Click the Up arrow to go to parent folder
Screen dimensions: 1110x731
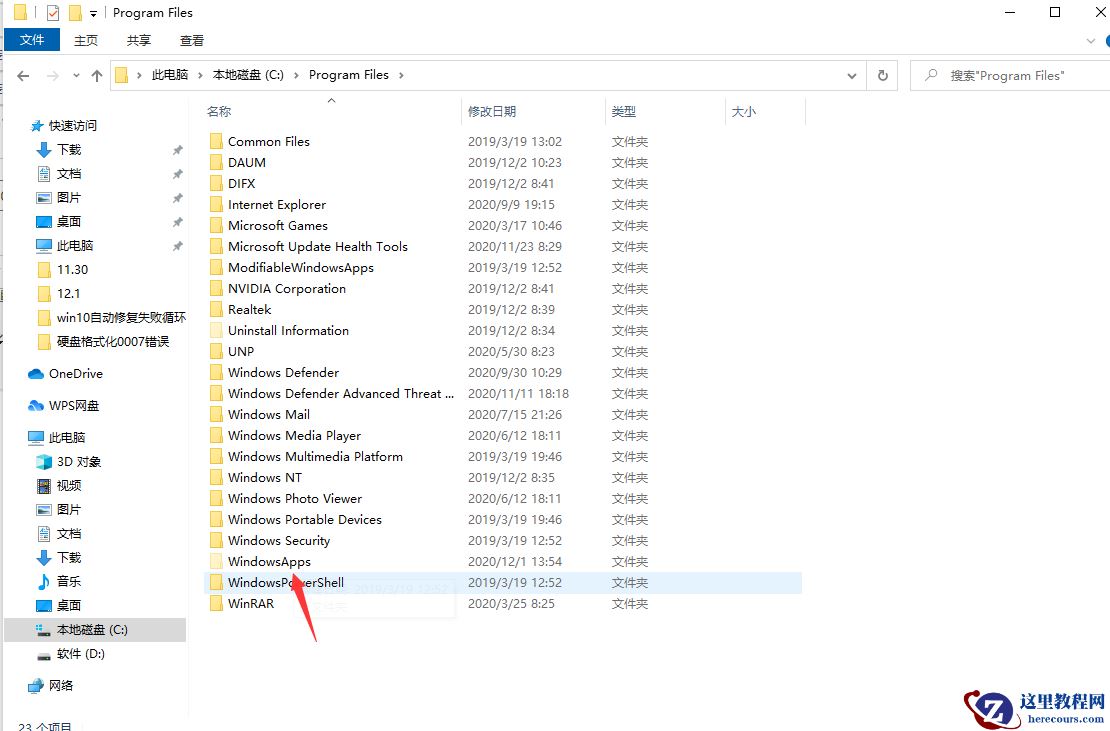(97, 75)
